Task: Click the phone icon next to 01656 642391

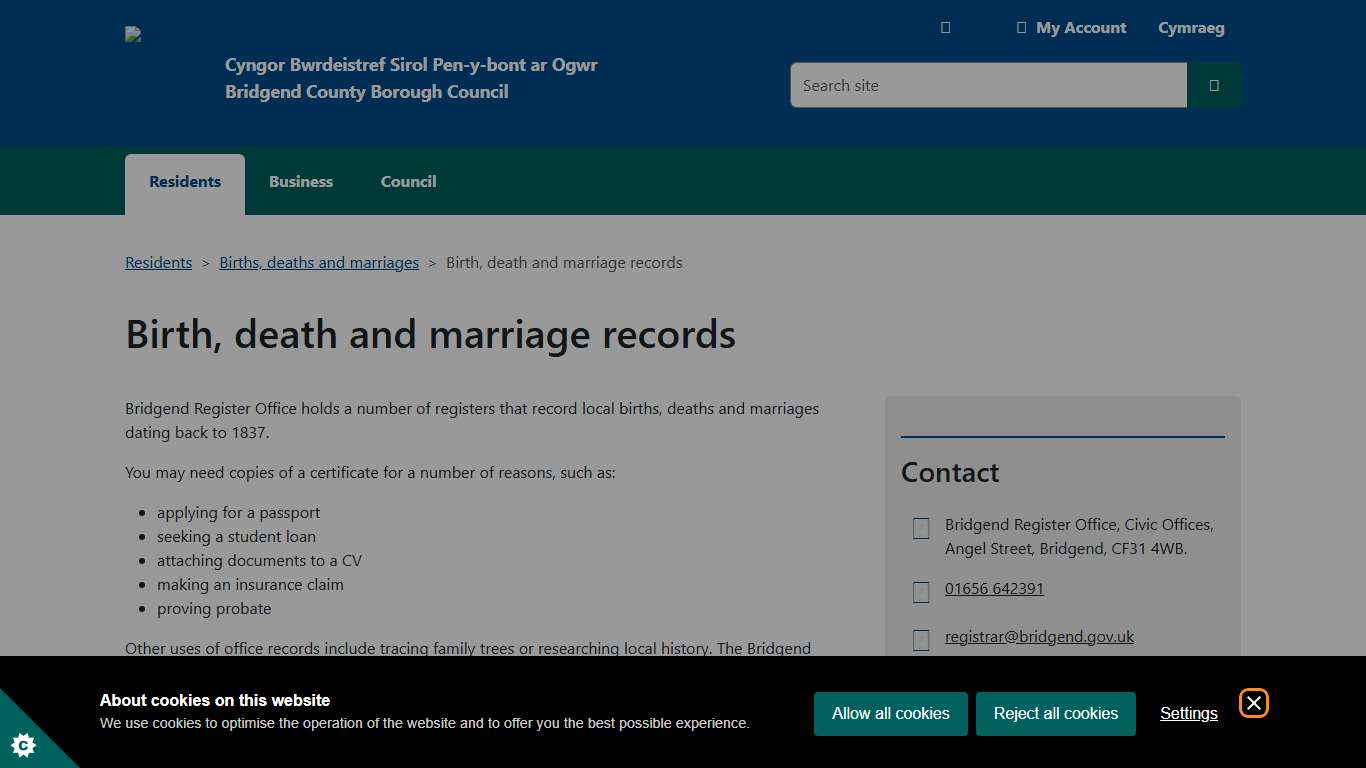Action: pyautogui.click(x=920, y=592)
